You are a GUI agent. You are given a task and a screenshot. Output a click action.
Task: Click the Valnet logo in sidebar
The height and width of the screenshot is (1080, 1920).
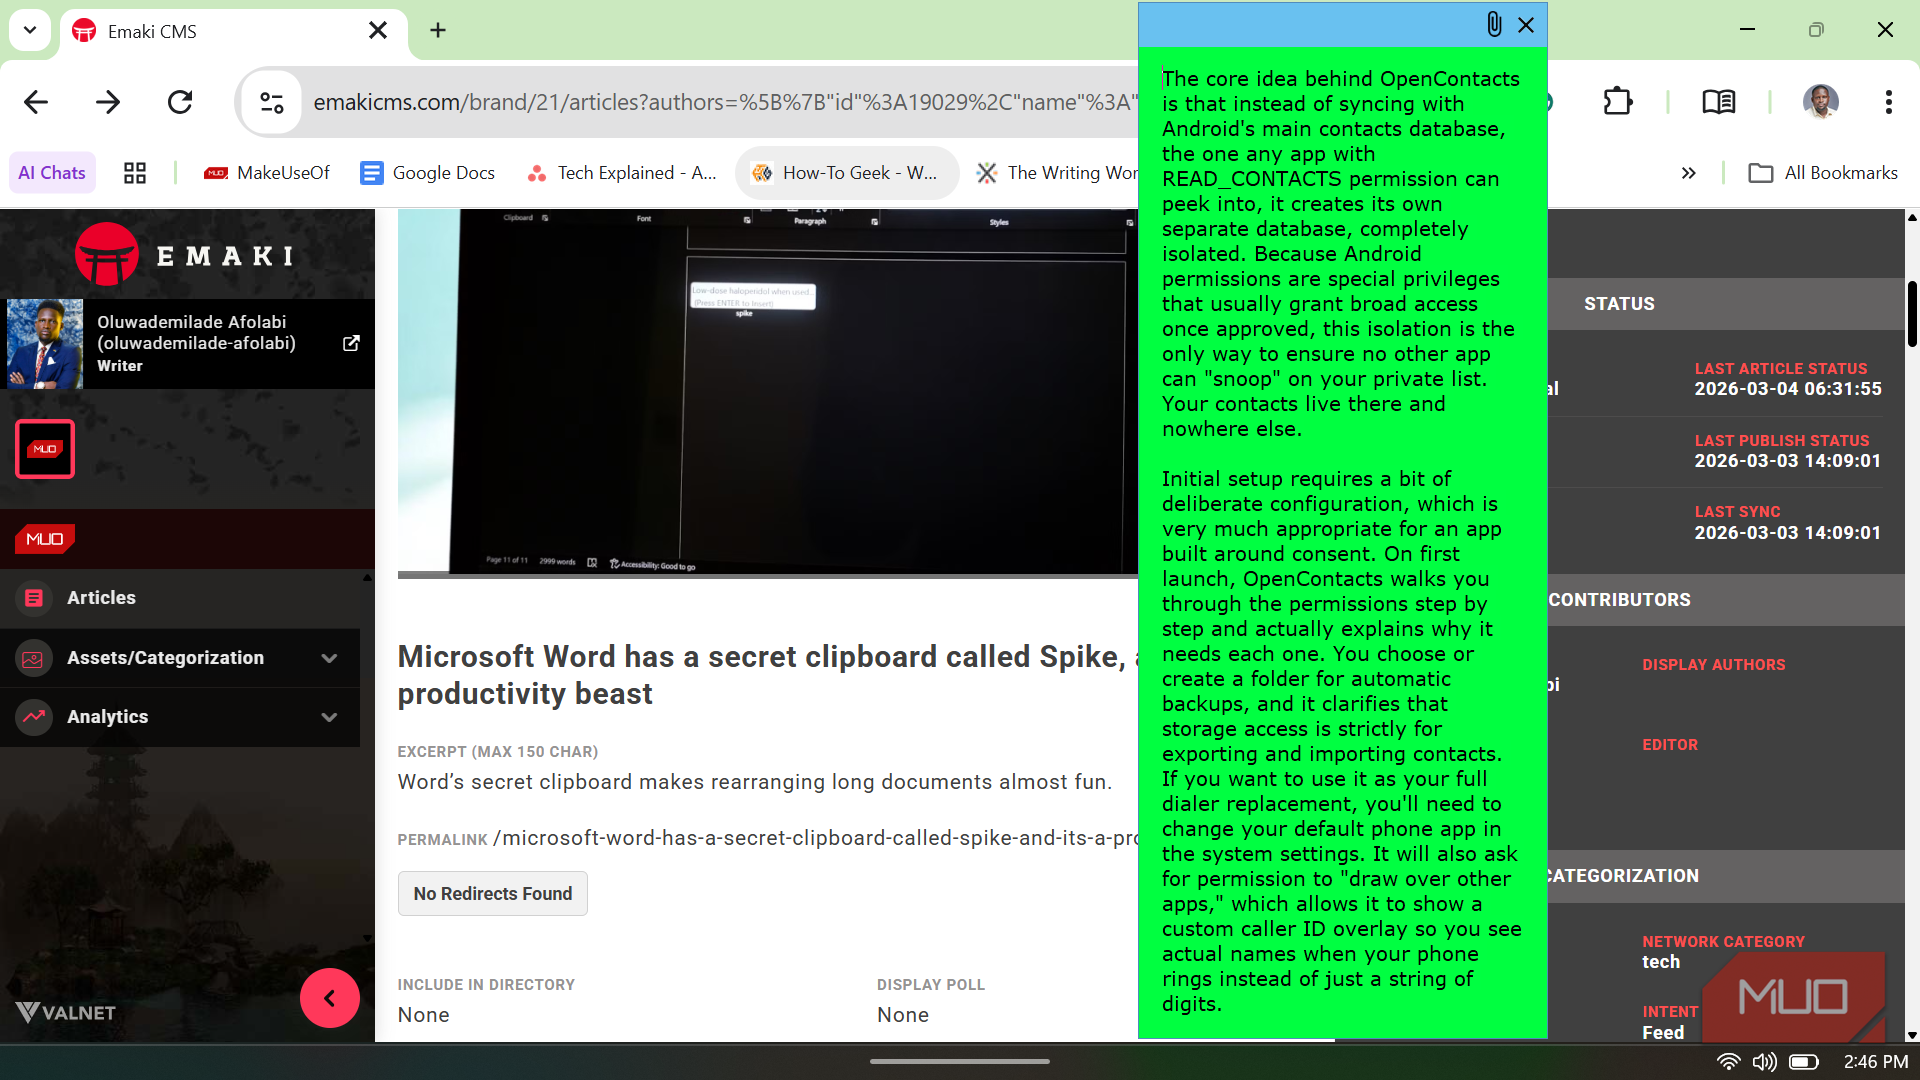(66, 1012)
